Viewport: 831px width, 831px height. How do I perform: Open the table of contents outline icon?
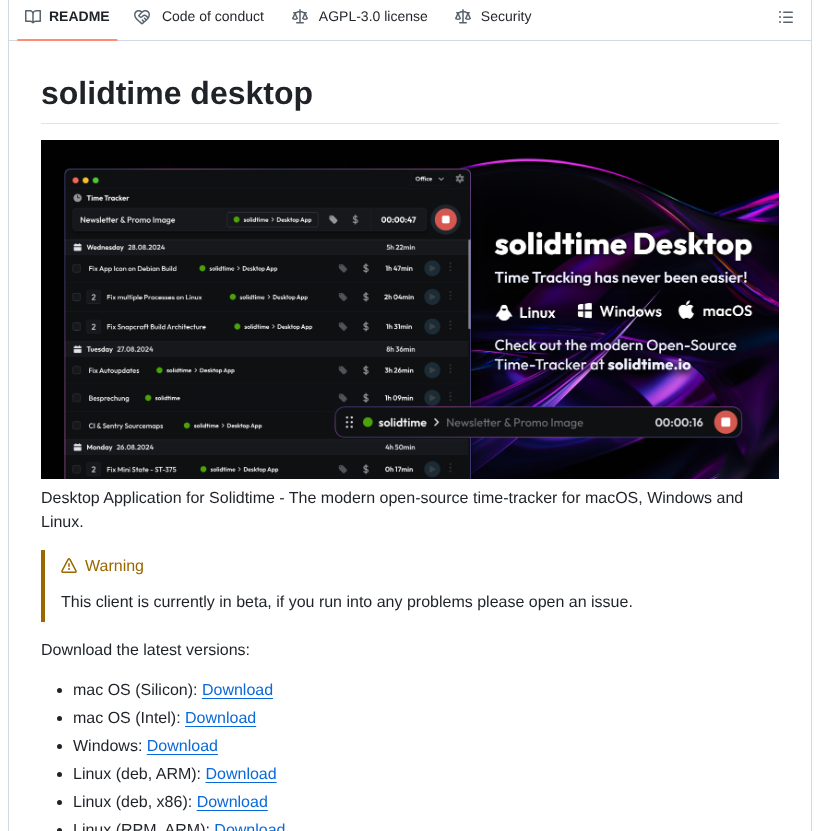[786, 16]
